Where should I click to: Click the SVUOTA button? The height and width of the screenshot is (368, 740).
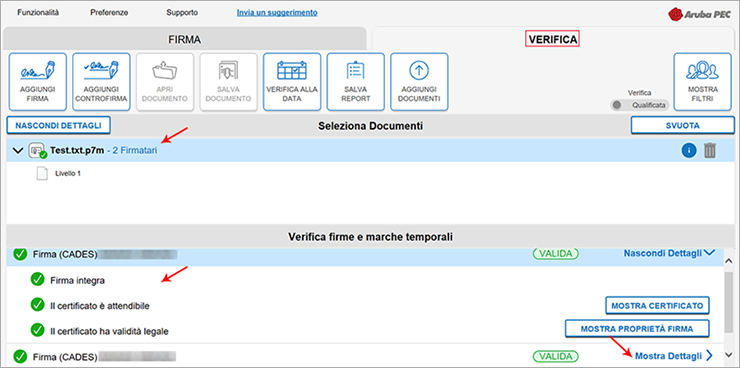682,126
